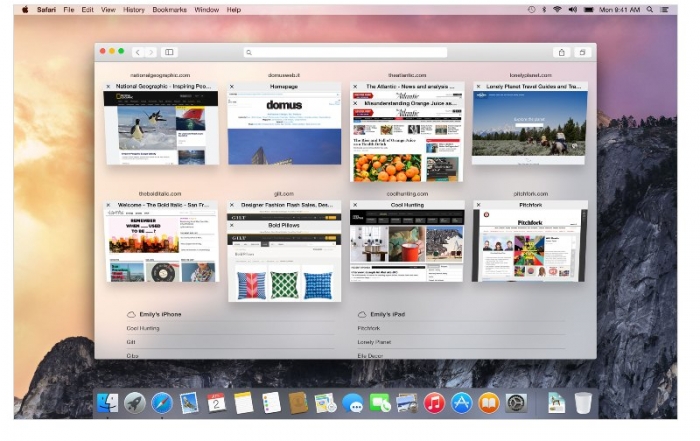This screenshot has height=441, width=700.
Task: Open the National Geographic penguin page thumbnail
Action: (161, 128)
